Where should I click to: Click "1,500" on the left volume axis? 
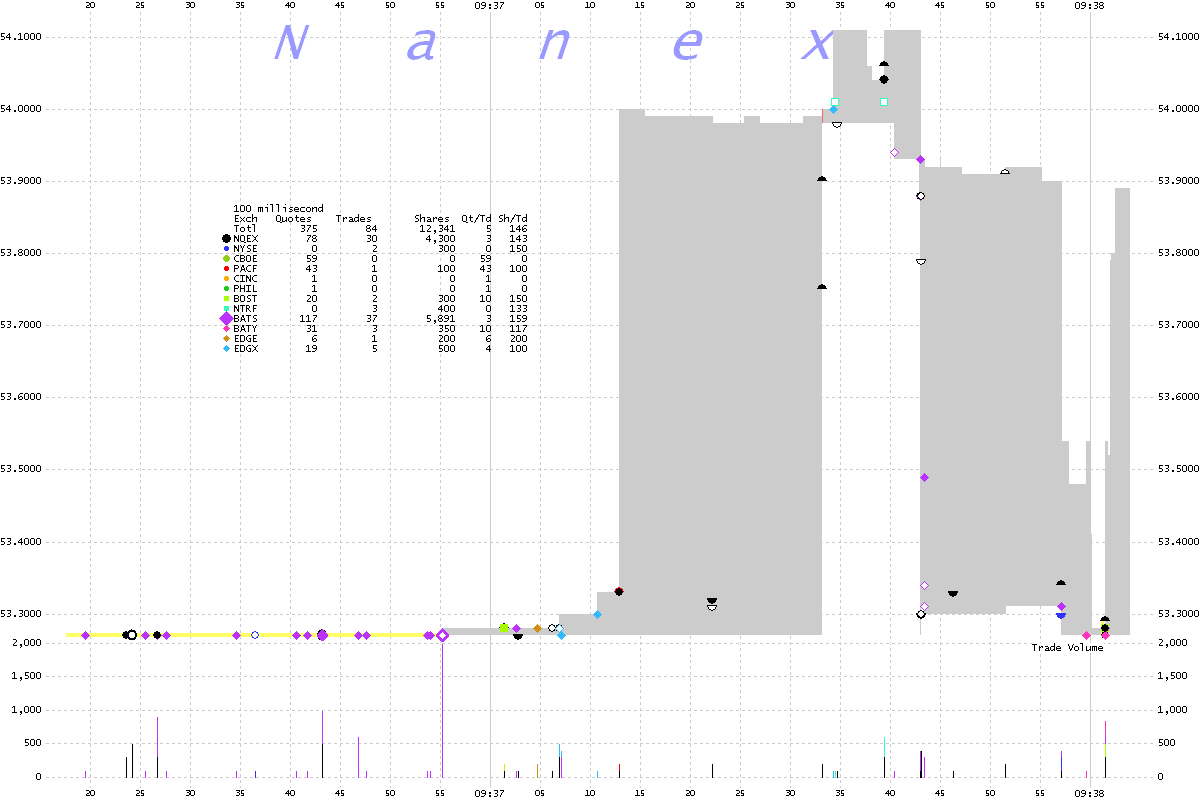25,676
